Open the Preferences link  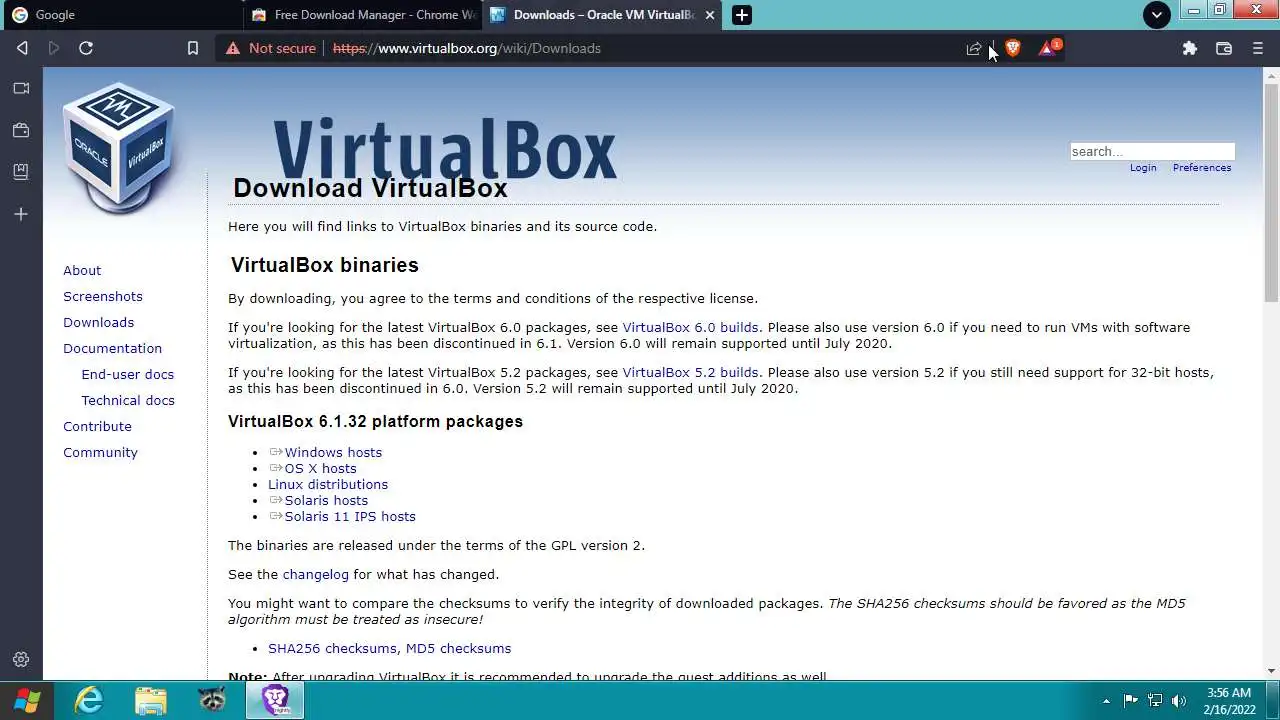coord(1202,168)
